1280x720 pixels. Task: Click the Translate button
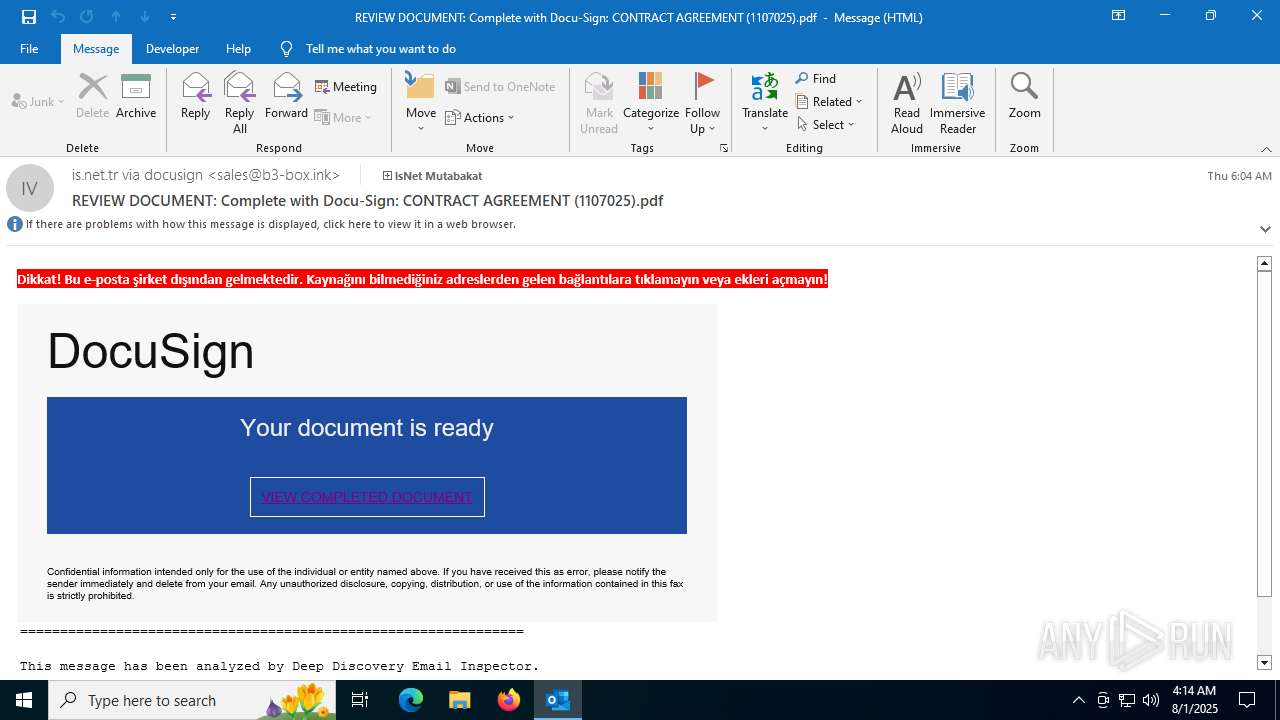pos(765,103)
